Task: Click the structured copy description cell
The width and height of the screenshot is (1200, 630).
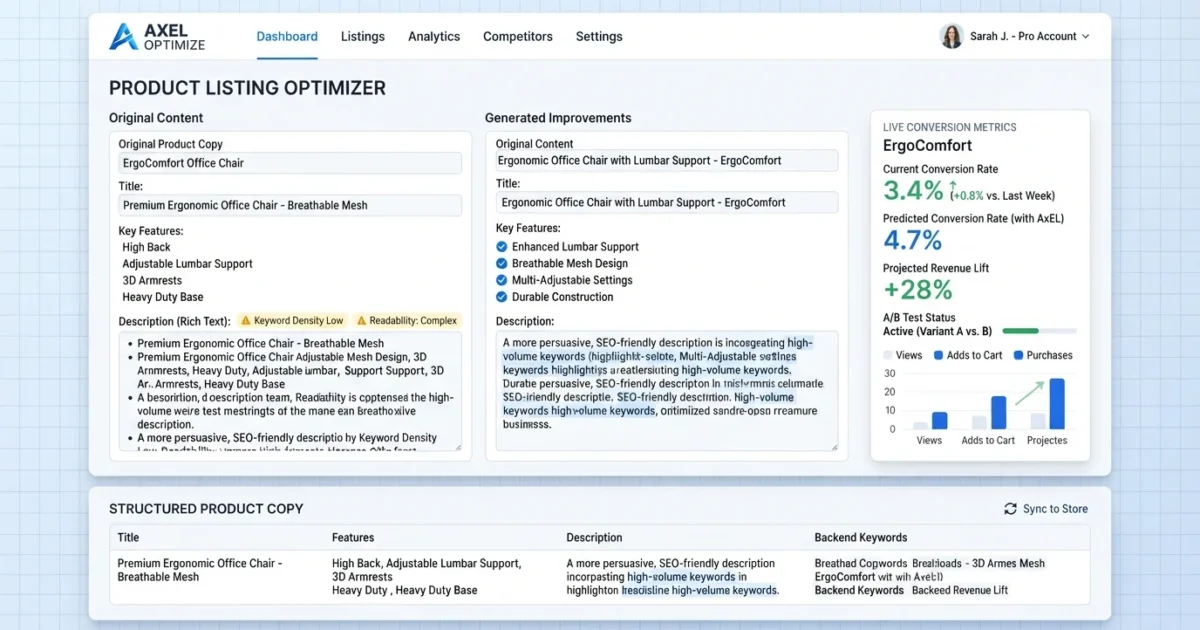Action: click(x=672, y=577)
